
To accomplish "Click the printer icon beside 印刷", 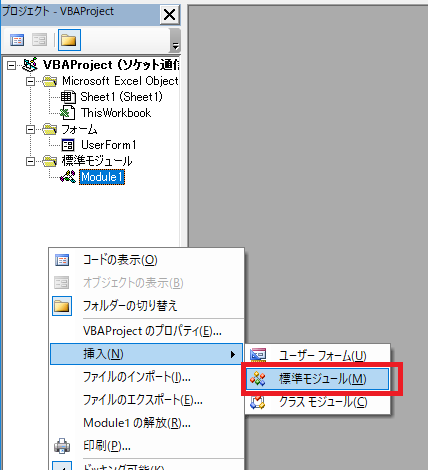I will click(x=62, y=446).
